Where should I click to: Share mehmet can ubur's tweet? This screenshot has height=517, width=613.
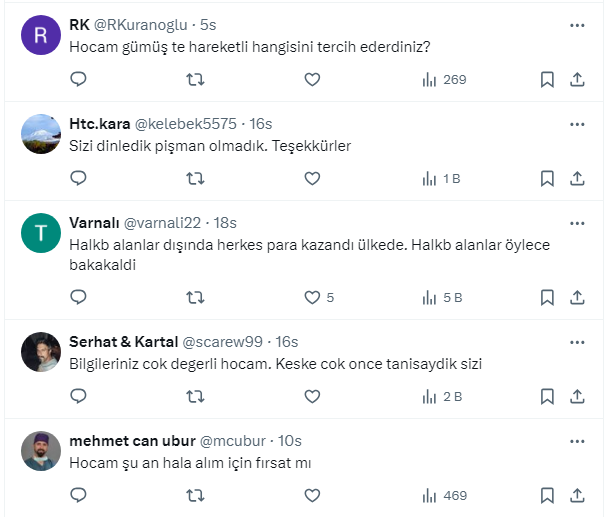tap(577, 494)
